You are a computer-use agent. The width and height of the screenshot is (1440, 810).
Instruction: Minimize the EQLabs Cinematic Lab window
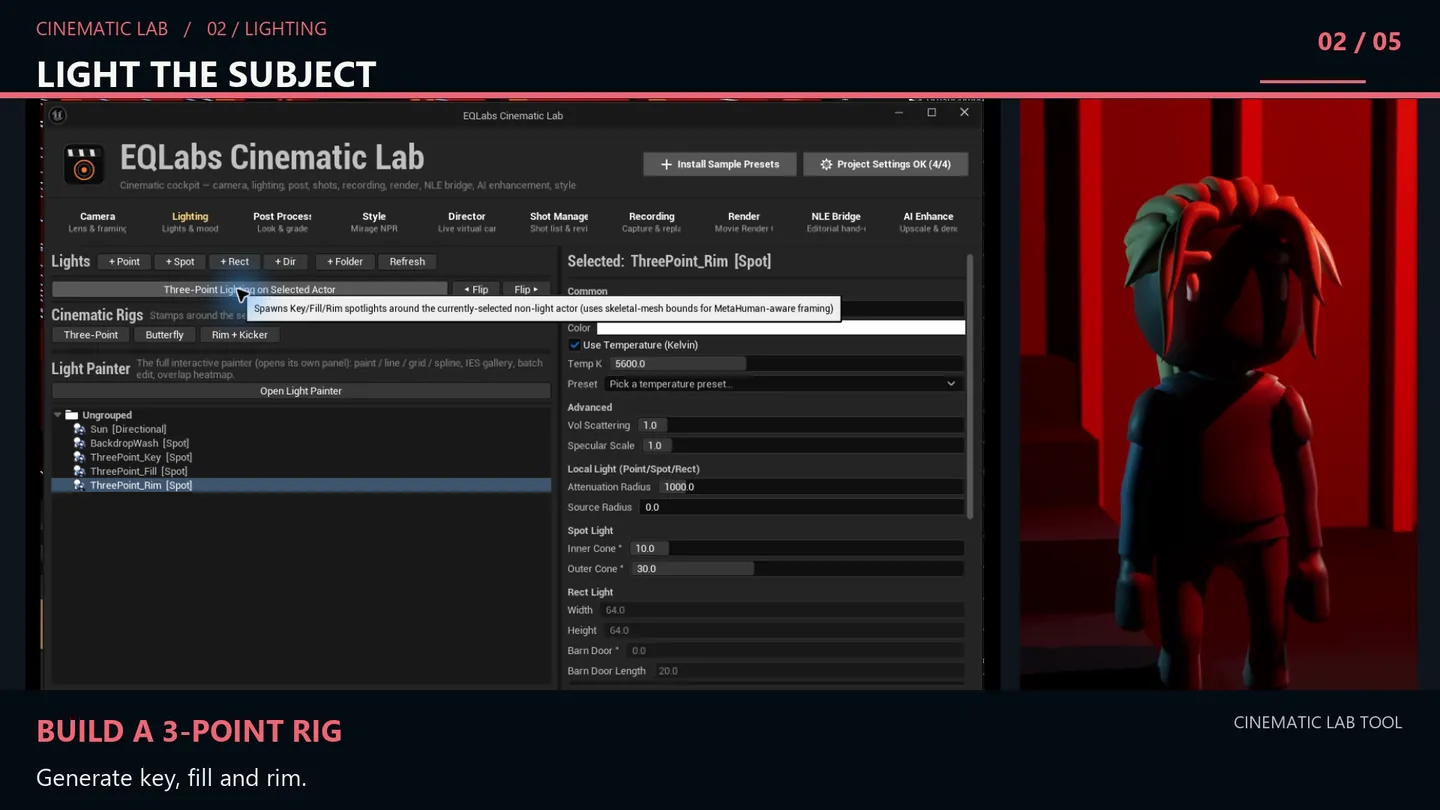pyautogui.click(x=899, y=113)
